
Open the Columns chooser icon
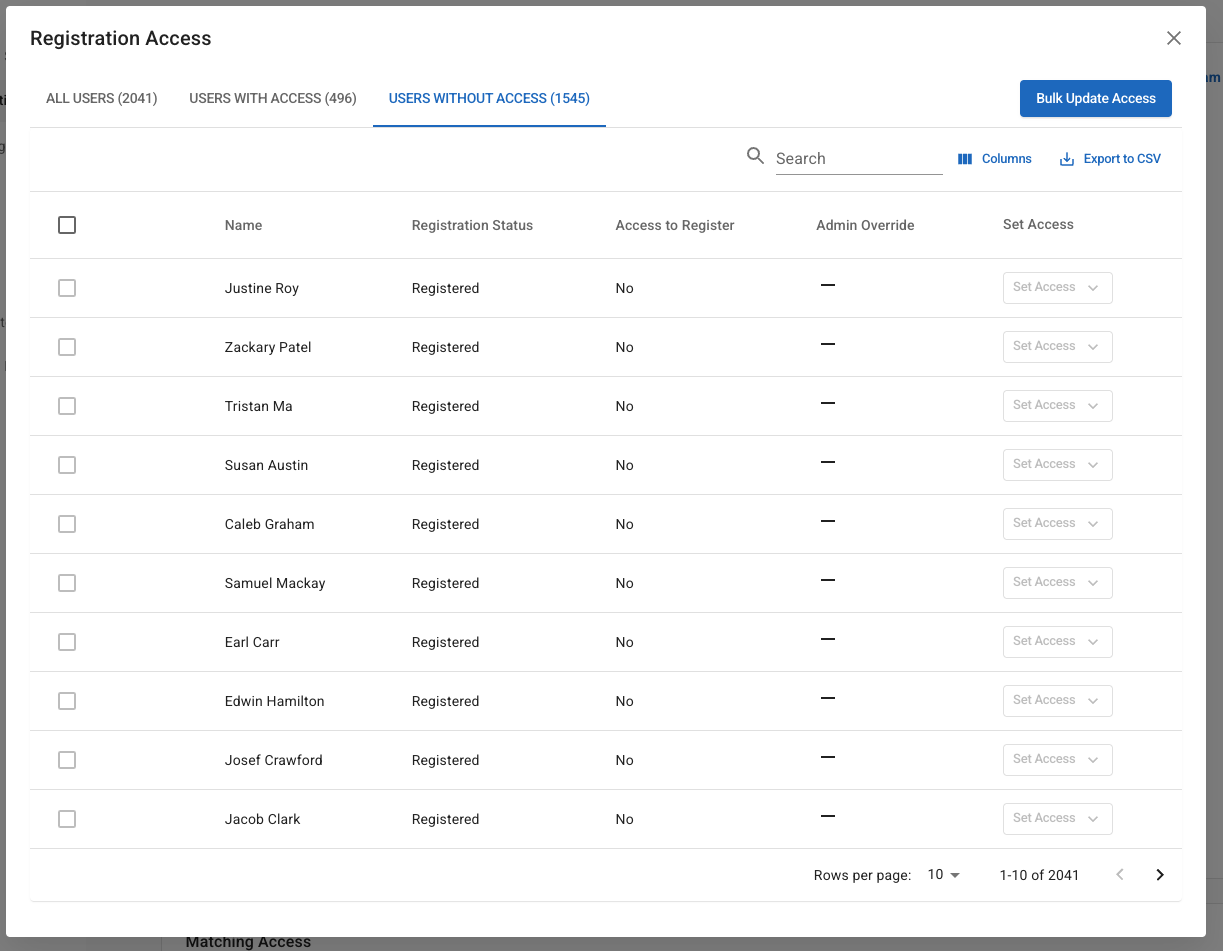pyautogui.click(x=965, y=159)
